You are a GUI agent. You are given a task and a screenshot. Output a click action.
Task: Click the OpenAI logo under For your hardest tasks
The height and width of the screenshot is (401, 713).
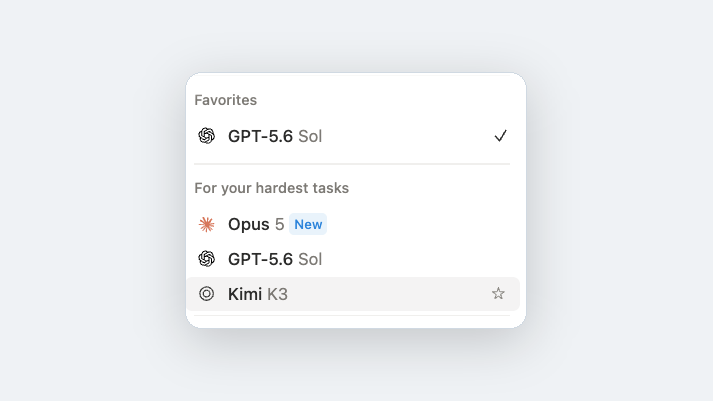point(206,259)
